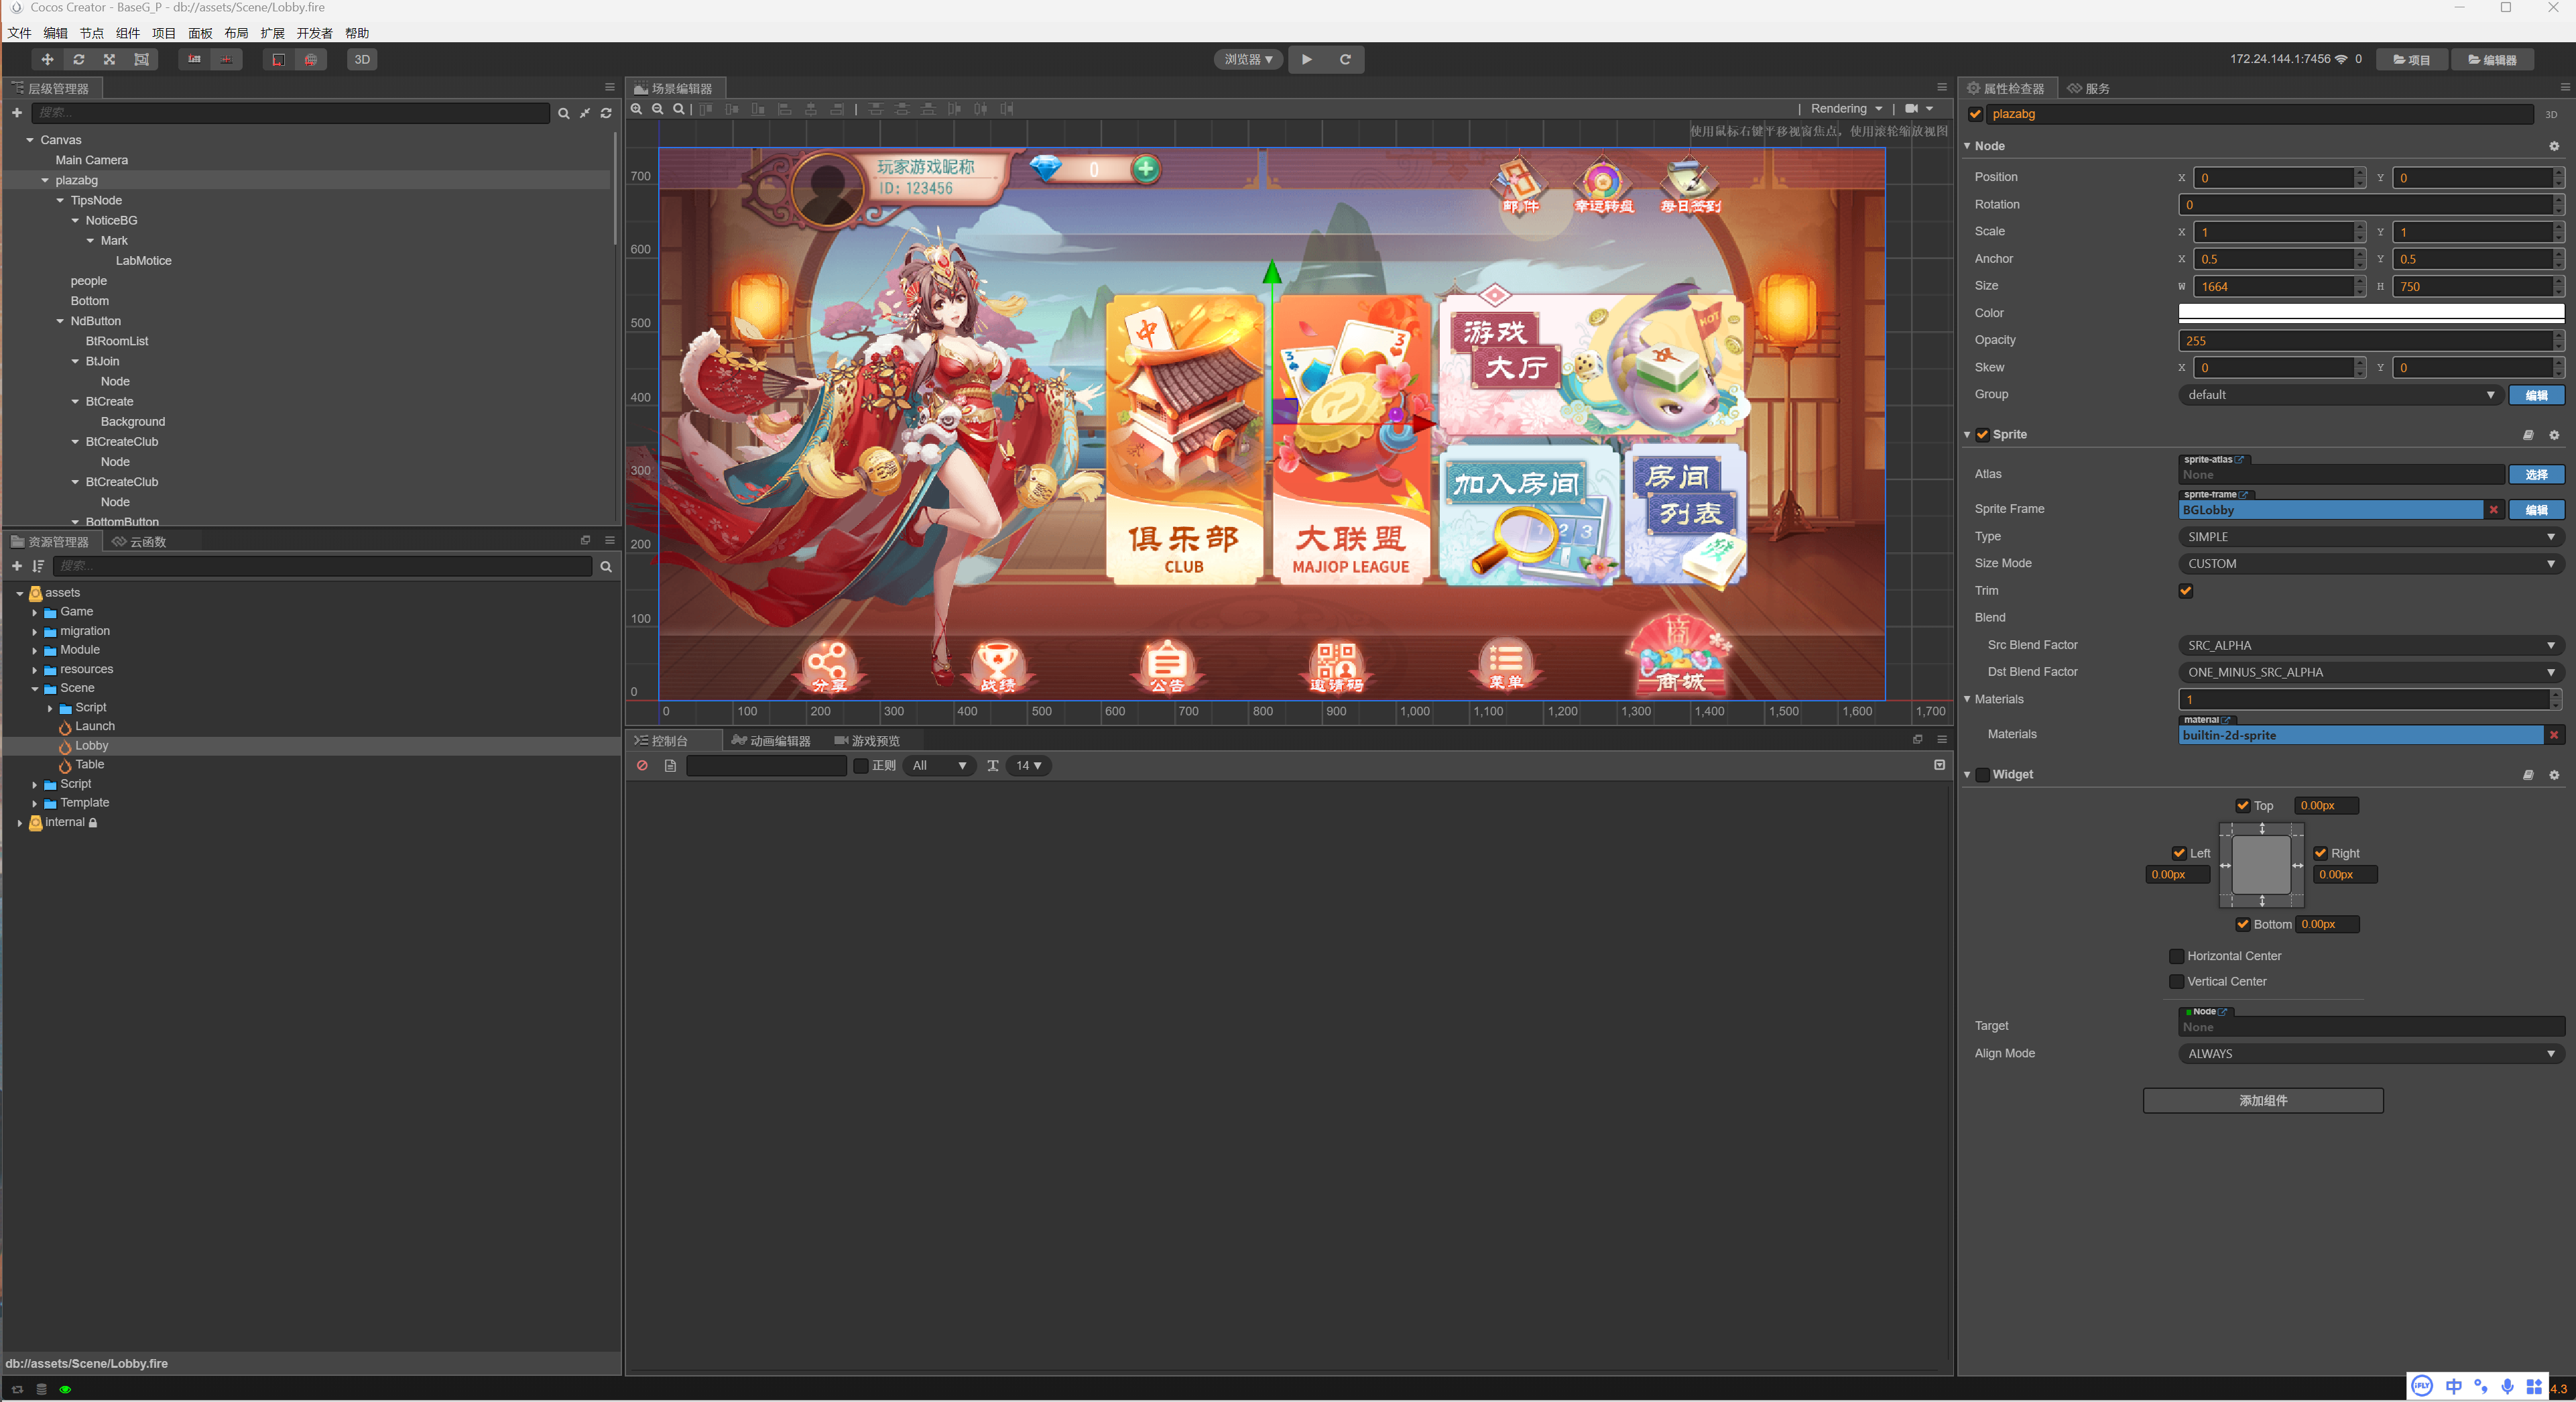Uncheck the Top alignment checkbox in Widget
Screen dimensions: 2576x1402
[2242, 805]
